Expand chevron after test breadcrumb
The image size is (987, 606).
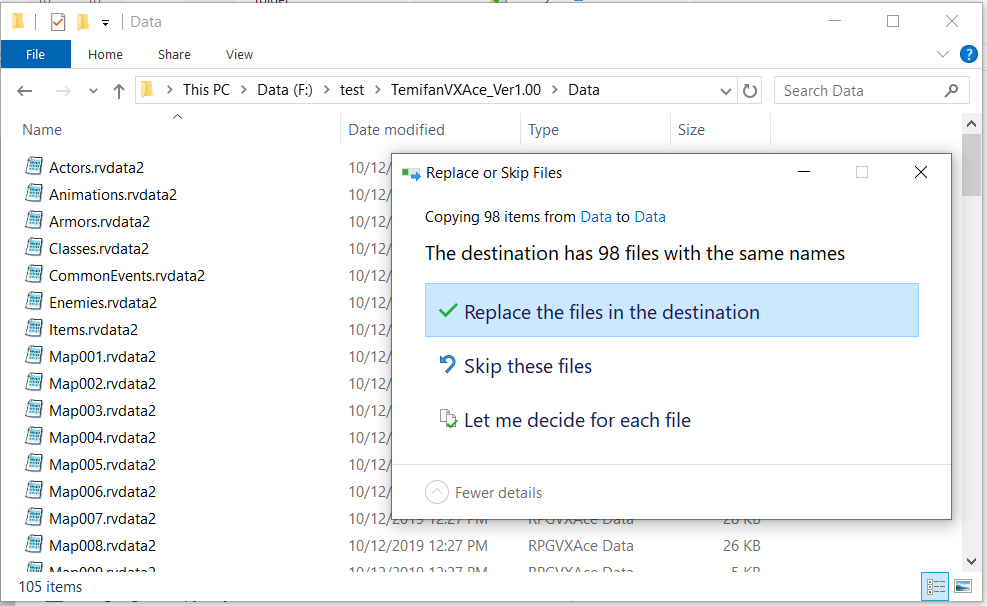(378, 90)
